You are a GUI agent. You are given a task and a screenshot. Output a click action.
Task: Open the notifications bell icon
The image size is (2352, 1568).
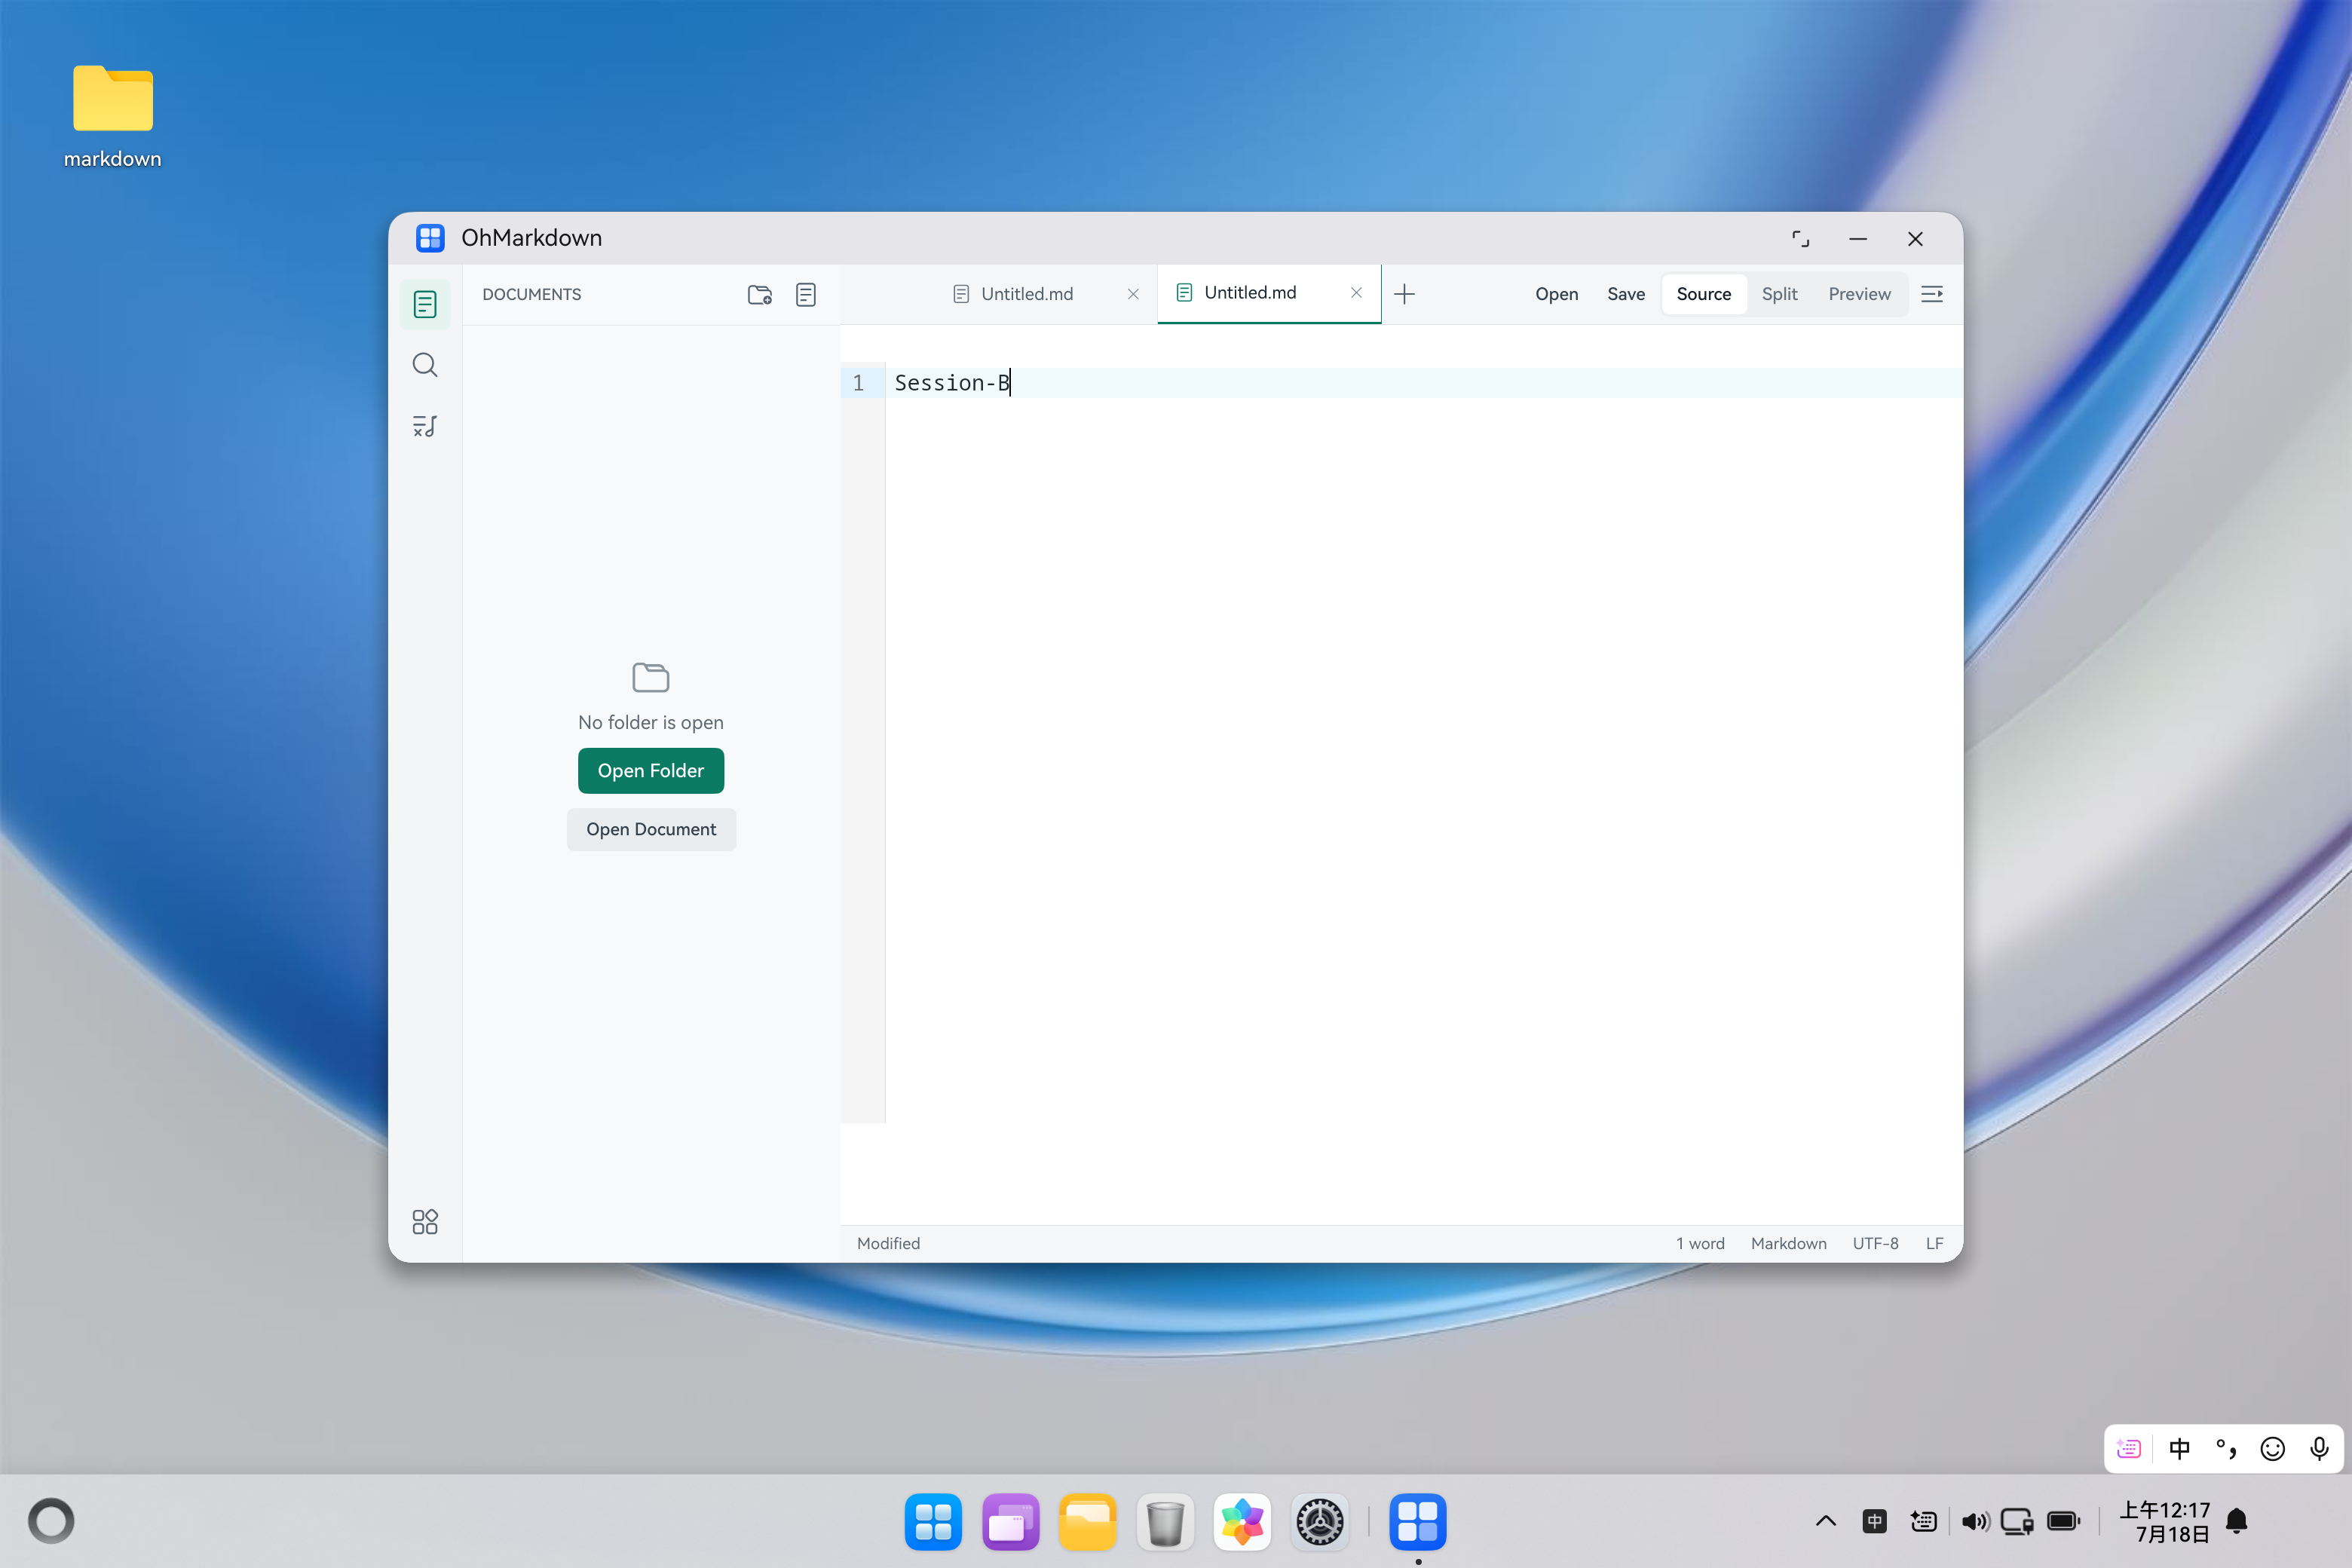pos(2237,1521)
